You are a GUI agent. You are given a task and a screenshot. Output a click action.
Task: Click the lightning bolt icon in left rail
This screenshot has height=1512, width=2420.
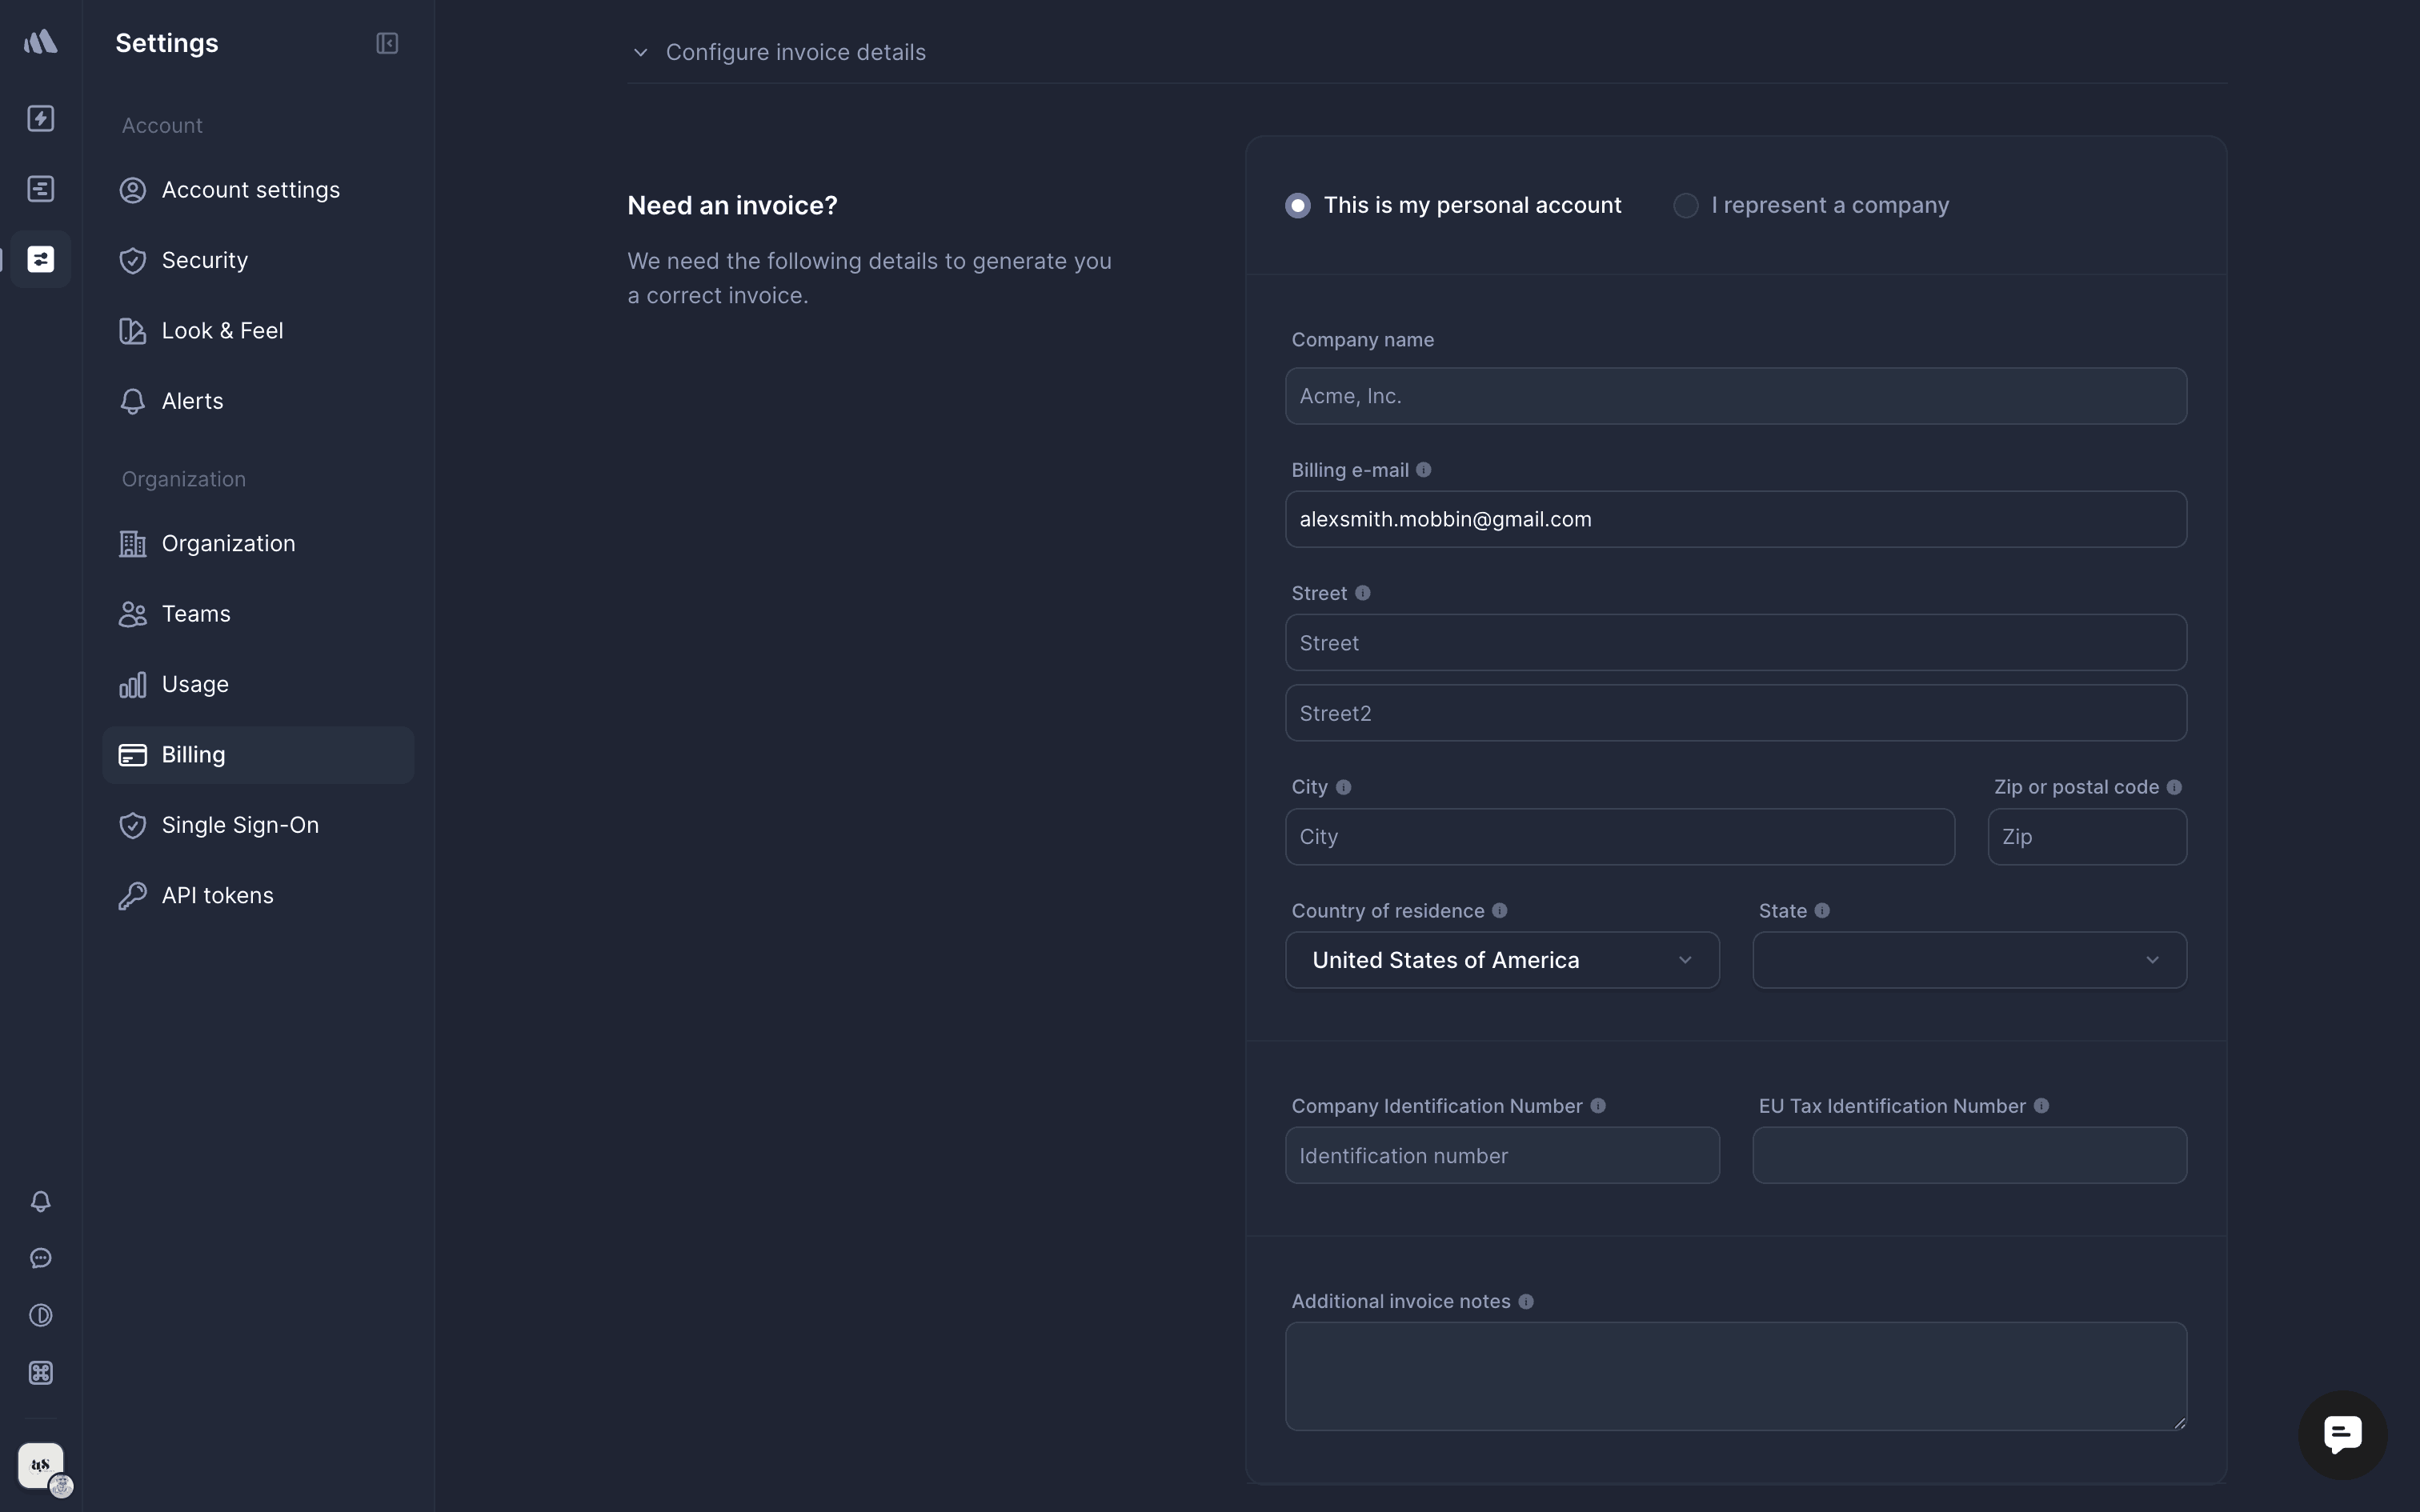(41, 118)
